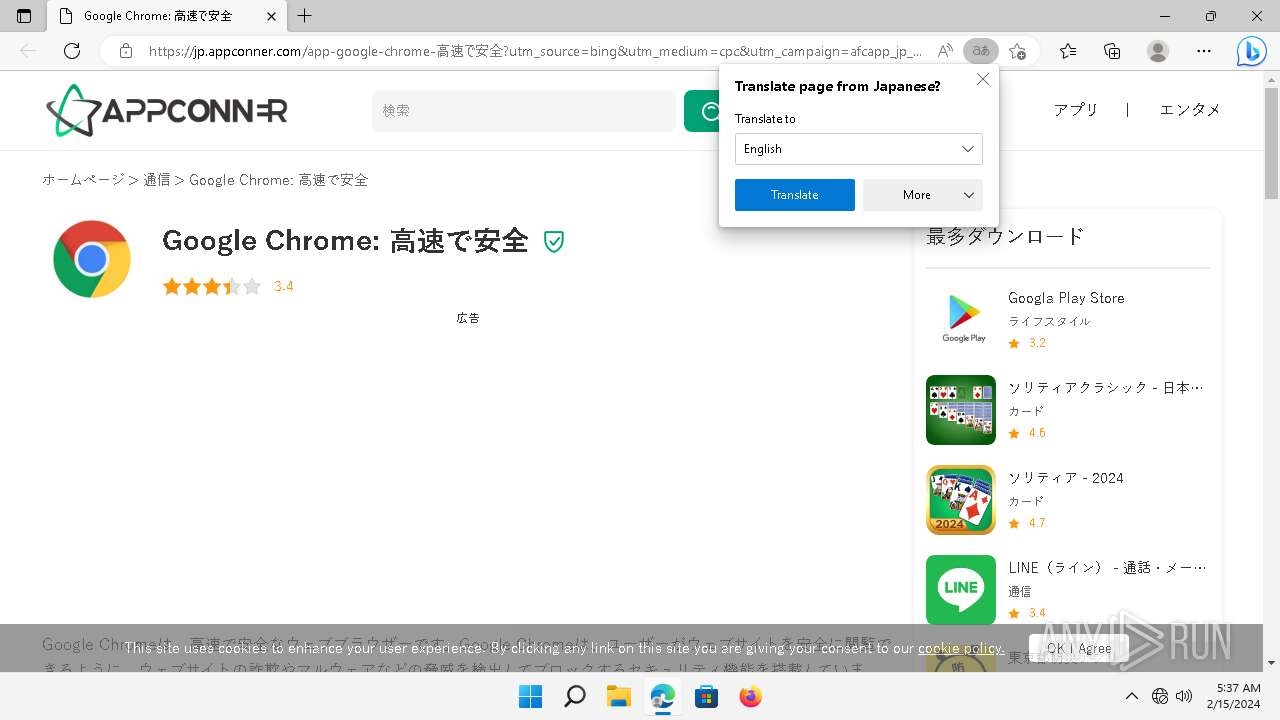Open the エンタメ menu item

point(1190,110)
